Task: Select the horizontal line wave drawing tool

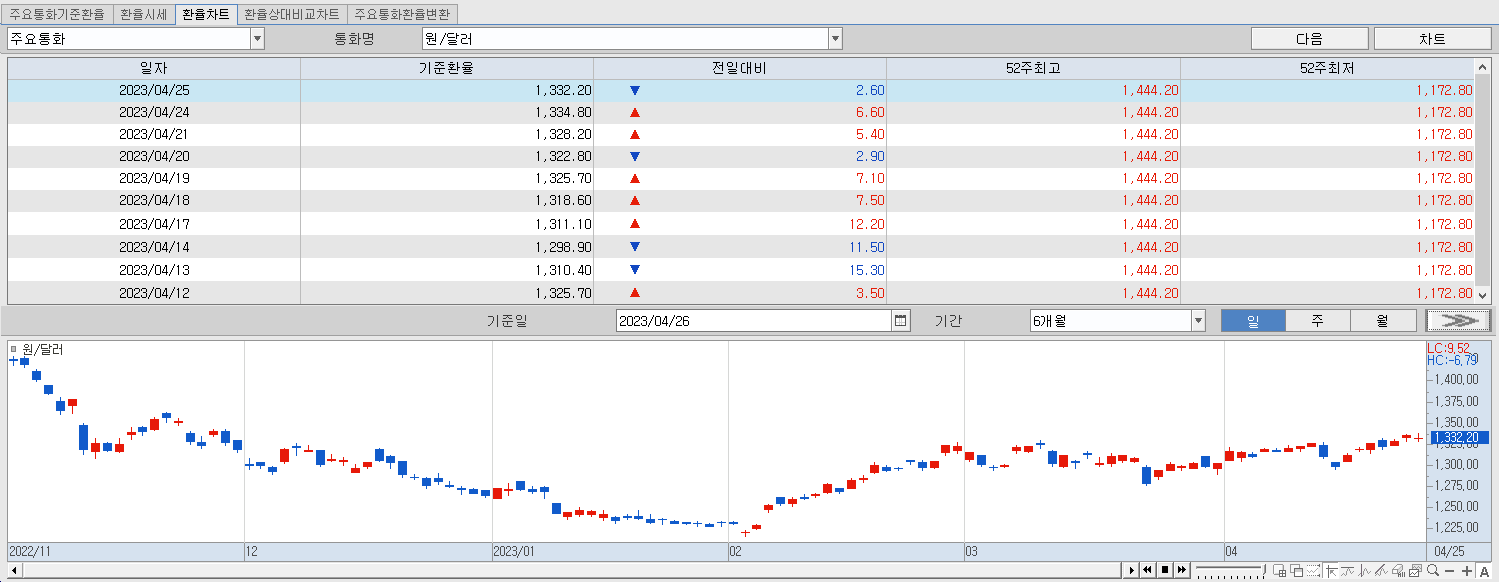Action: [x=1348, y=570]
